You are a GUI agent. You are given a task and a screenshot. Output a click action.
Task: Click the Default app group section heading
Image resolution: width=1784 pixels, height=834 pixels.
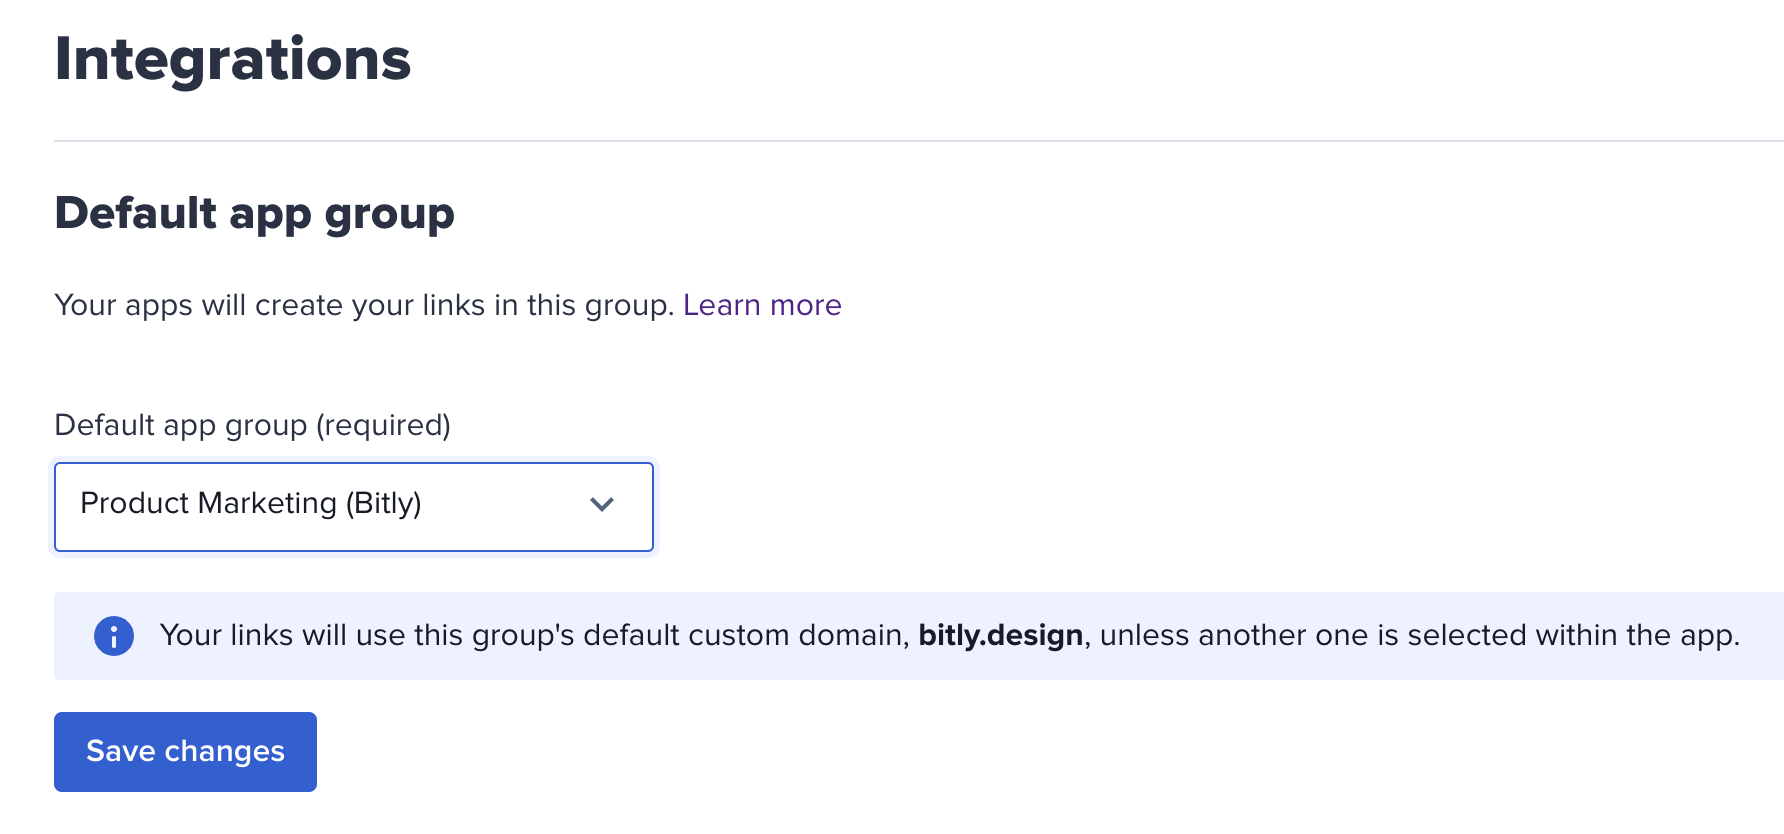coord(255,214)
